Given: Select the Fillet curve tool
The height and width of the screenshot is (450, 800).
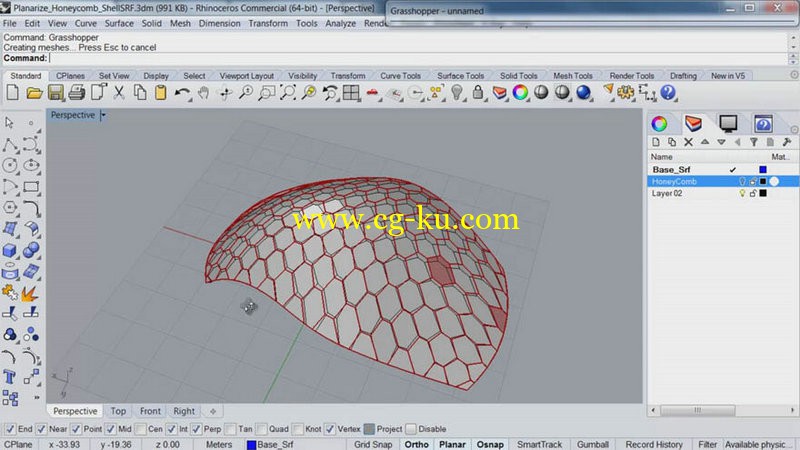Looking at the screenshot, I should [x=31, y=208].
